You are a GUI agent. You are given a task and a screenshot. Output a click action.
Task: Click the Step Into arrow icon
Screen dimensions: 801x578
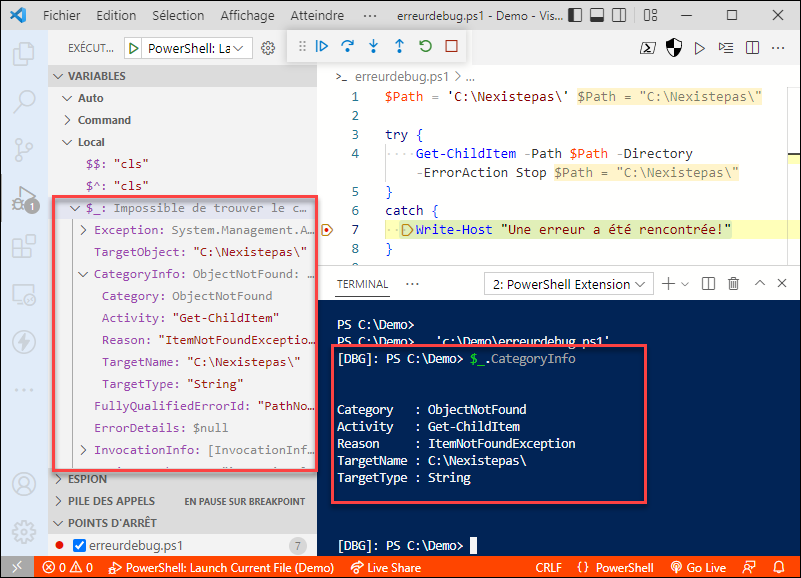(373, 47)
